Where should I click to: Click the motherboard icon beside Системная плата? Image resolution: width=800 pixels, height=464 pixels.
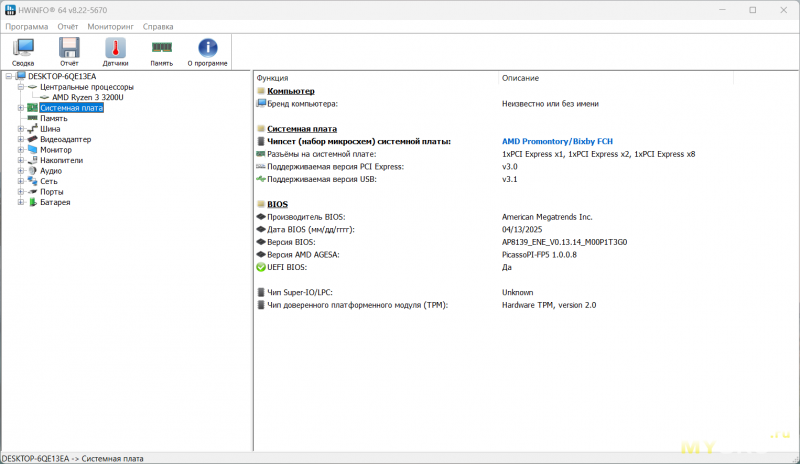(32, 108)
